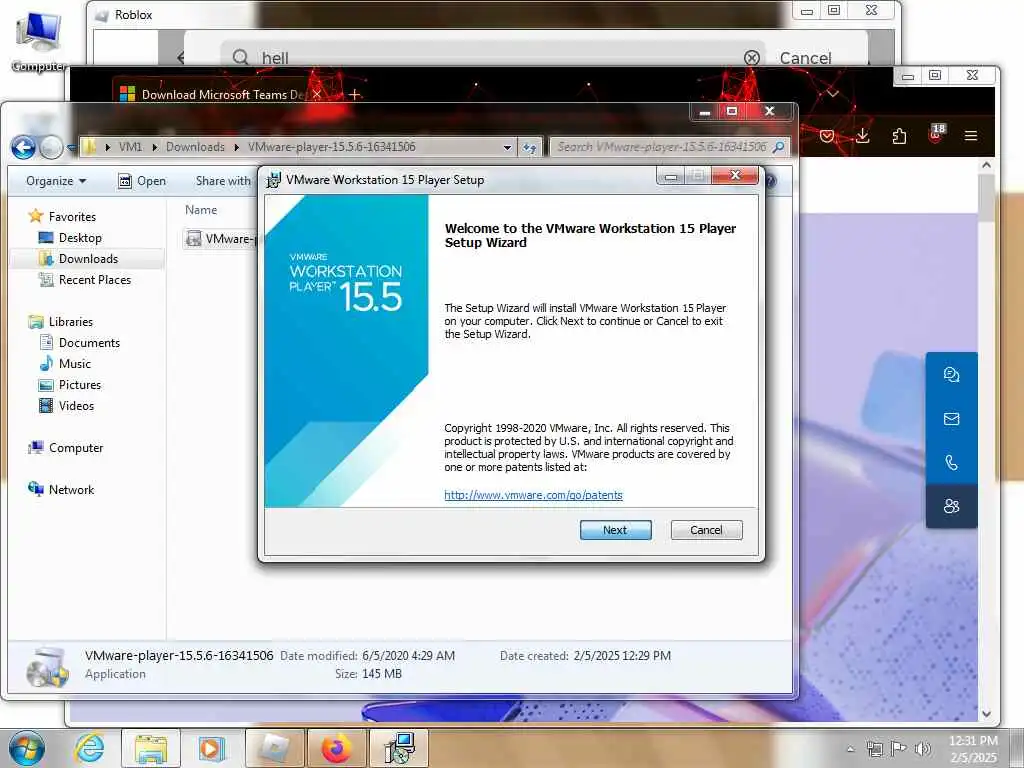Open the vmware.com patents link
The width and height of the screenshot is (1024, 768).
[533, 495]
